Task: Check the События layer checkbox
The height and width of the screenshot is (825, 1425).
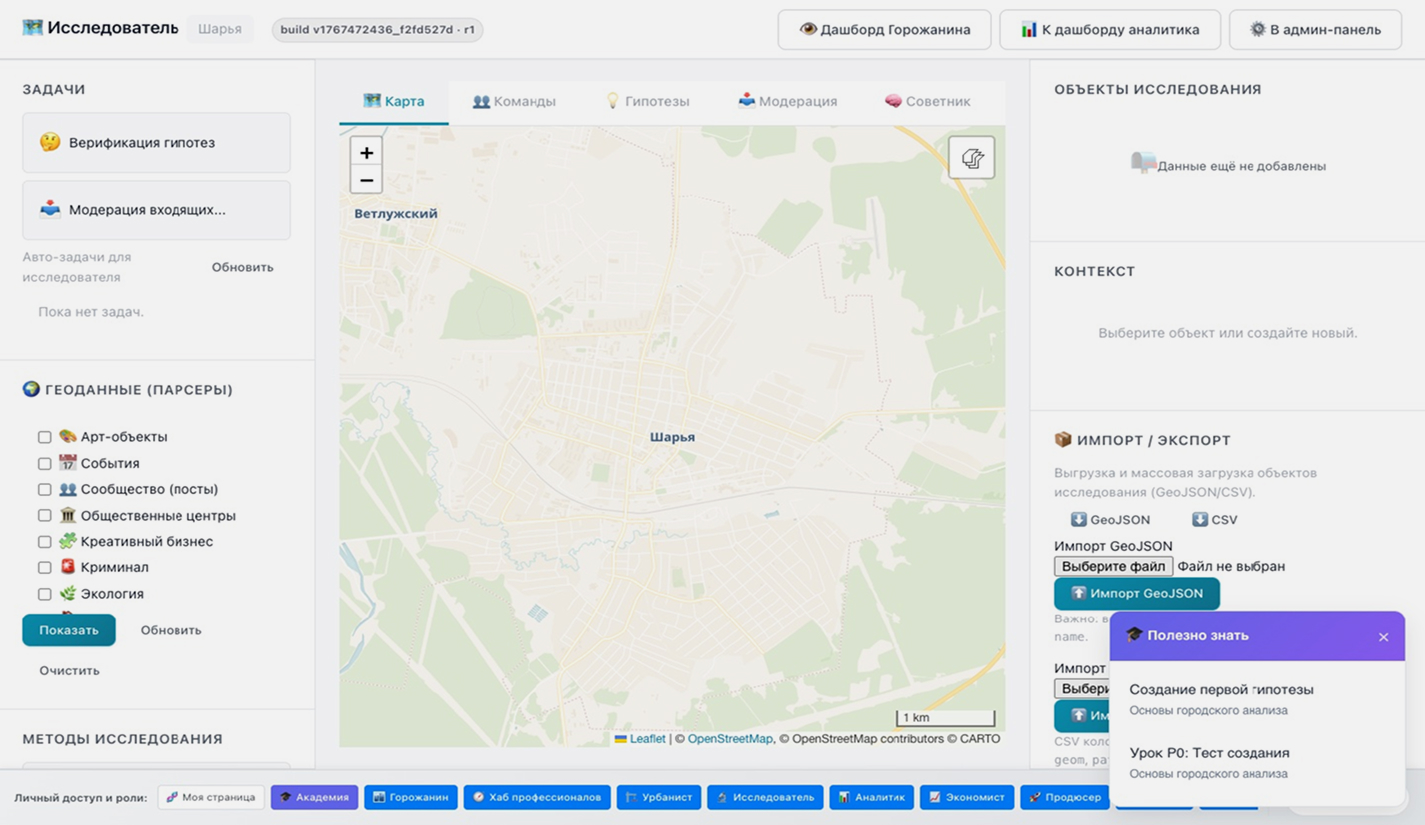Action: 45,464
